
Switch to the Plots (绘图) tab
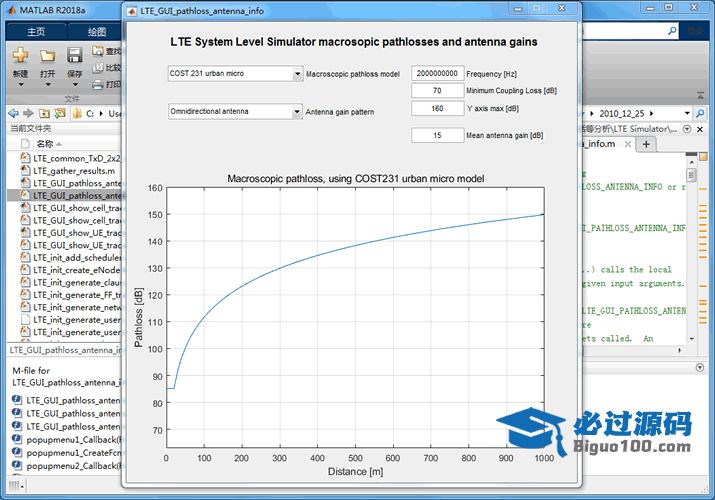pyautogui.click(x=97, y=31)
